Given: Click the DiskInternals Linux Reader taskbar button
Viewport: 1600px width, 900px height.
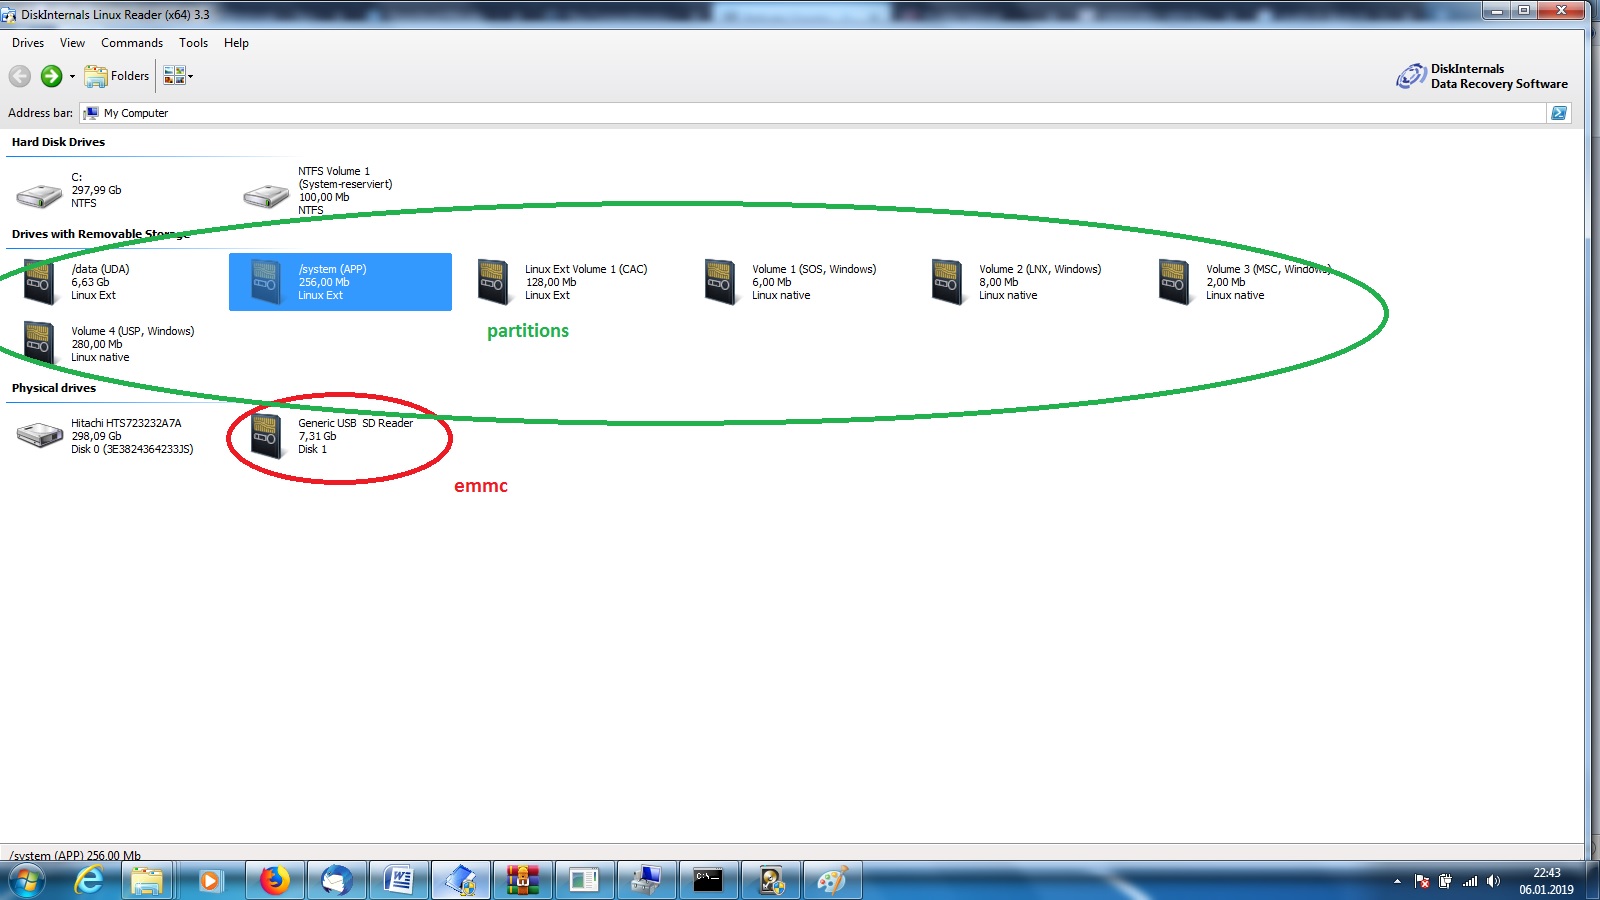Looking at the screenshot, I should (x=460, y=881).
